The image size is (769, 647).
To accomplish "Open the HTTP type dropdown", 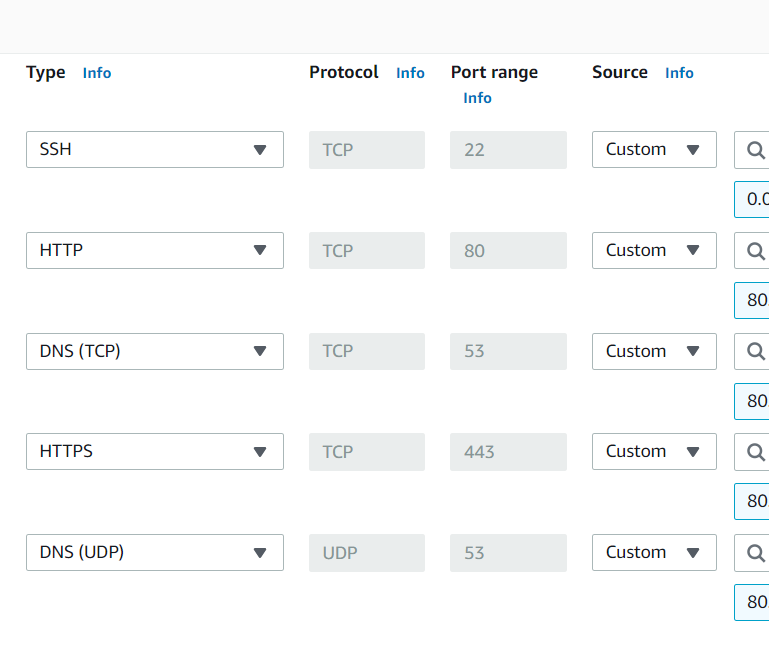I will coord(155,250).
